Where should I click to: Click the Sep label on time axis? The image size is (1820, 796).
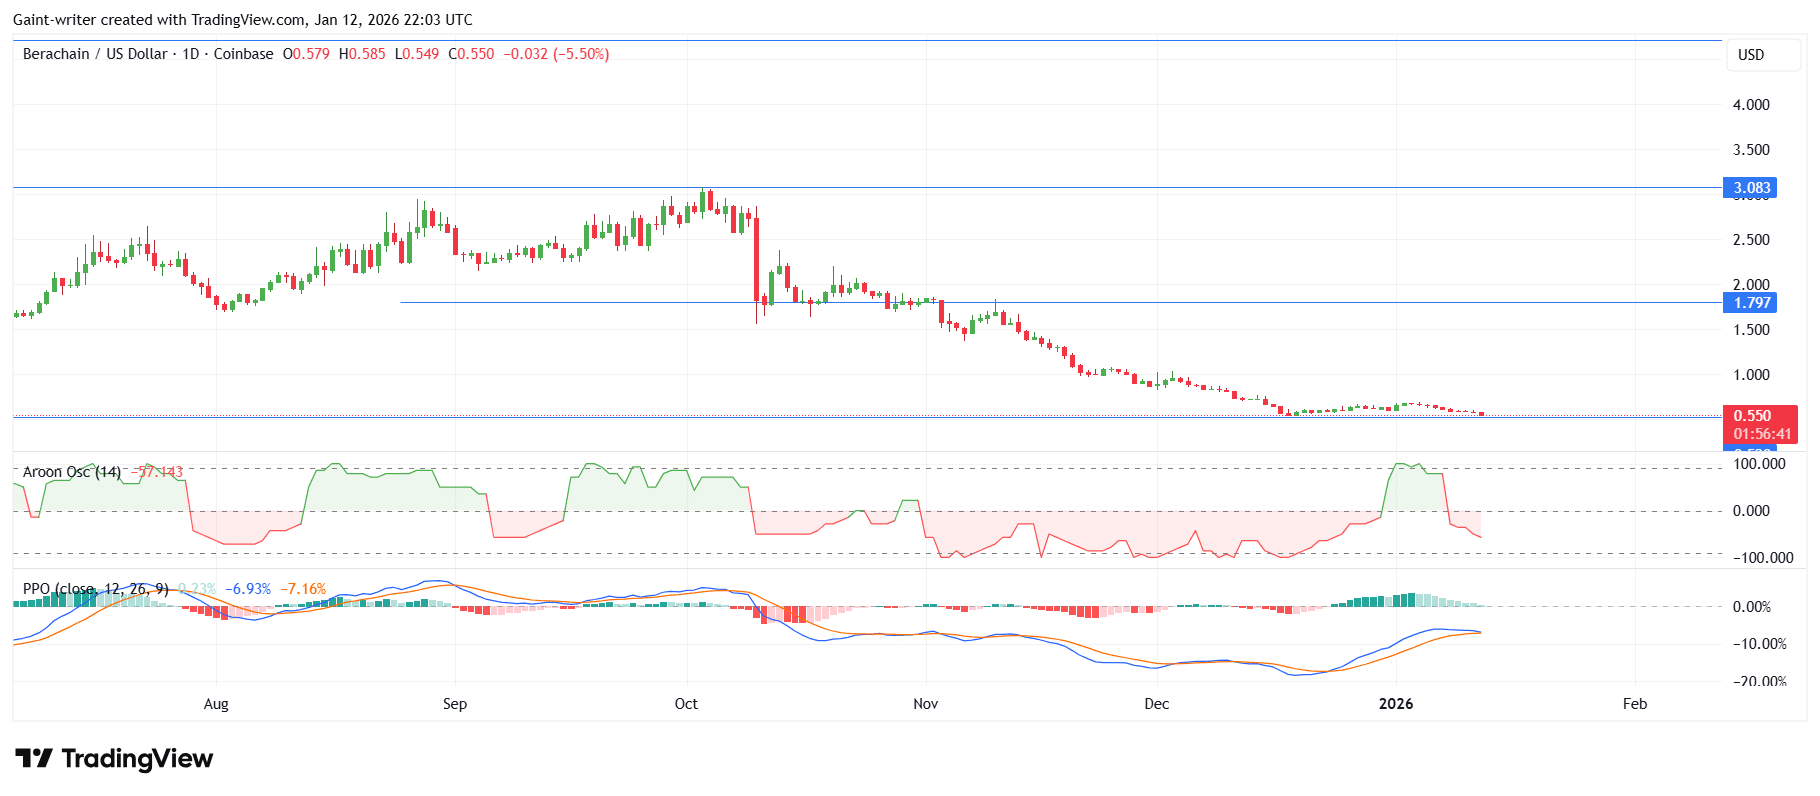tap(455, 704)
